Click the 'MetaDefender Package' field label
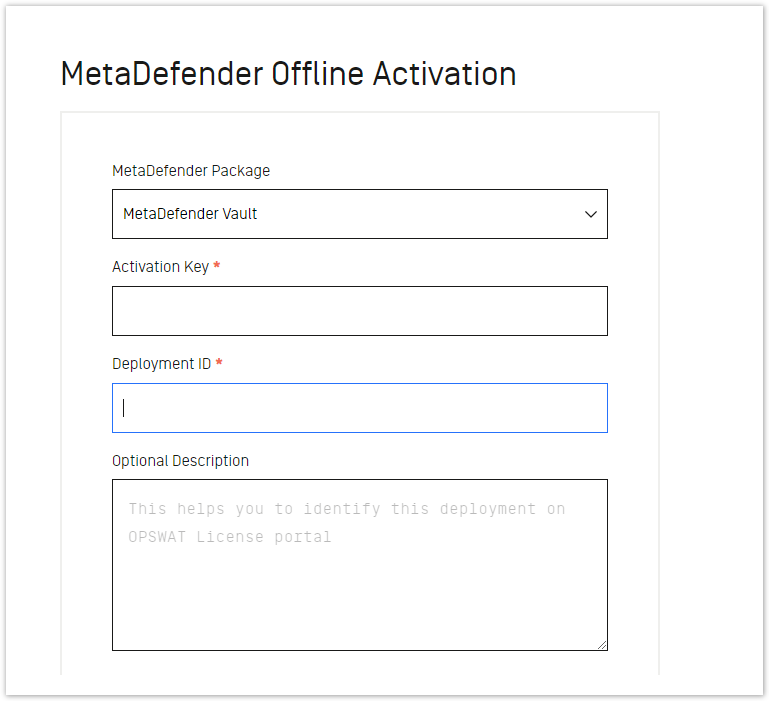This screenshot has height=701, width=769. [x=191, y=171]
